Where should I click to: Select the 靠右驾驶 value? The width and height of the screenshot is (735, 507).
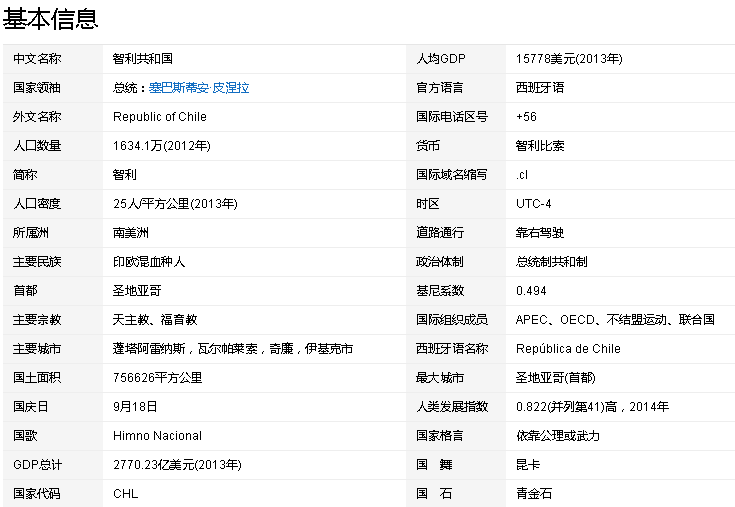540,233
